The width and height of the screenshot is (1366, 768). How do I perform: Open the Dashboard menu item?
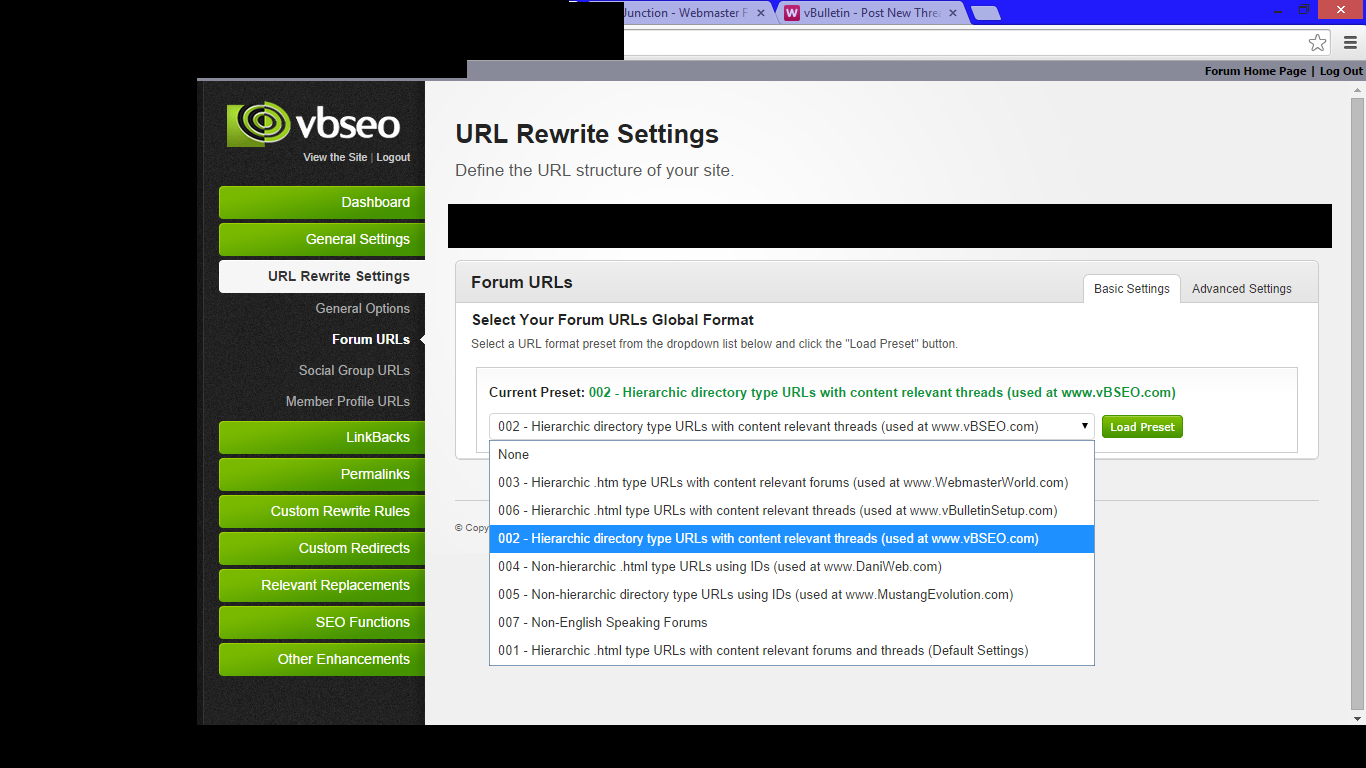(x=322, y=202)
